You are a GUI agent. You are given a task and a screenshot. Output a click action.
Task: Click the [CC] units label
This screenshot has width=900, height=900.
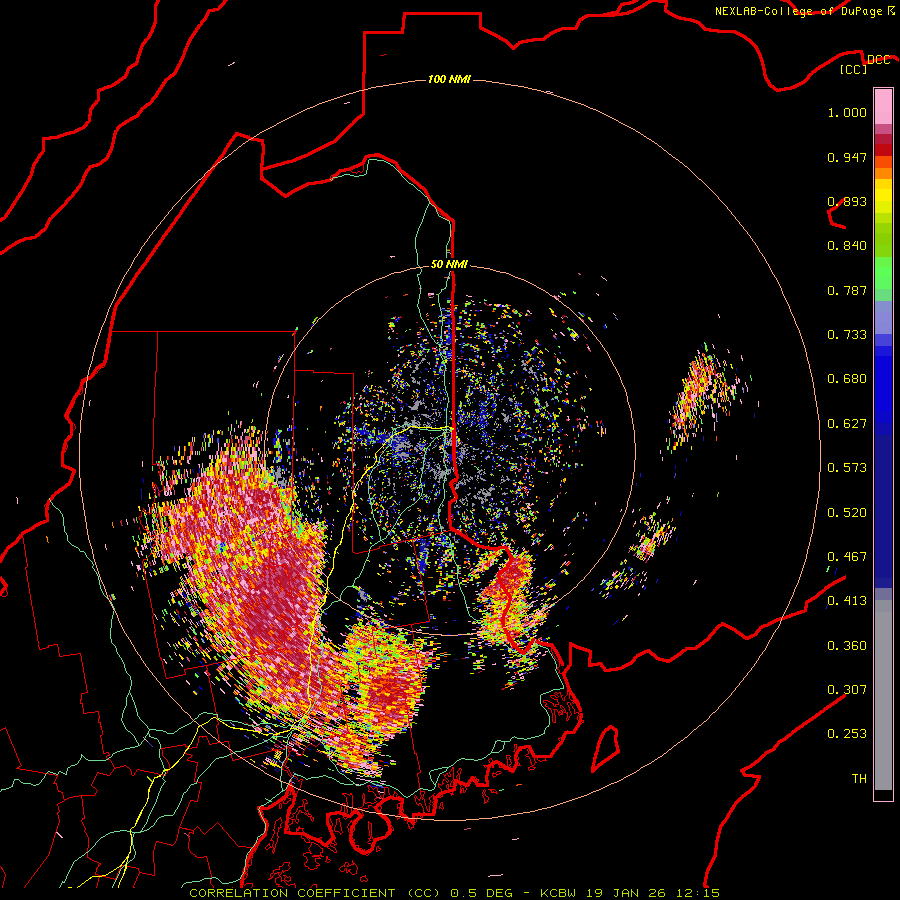click(x=853, y=69)
